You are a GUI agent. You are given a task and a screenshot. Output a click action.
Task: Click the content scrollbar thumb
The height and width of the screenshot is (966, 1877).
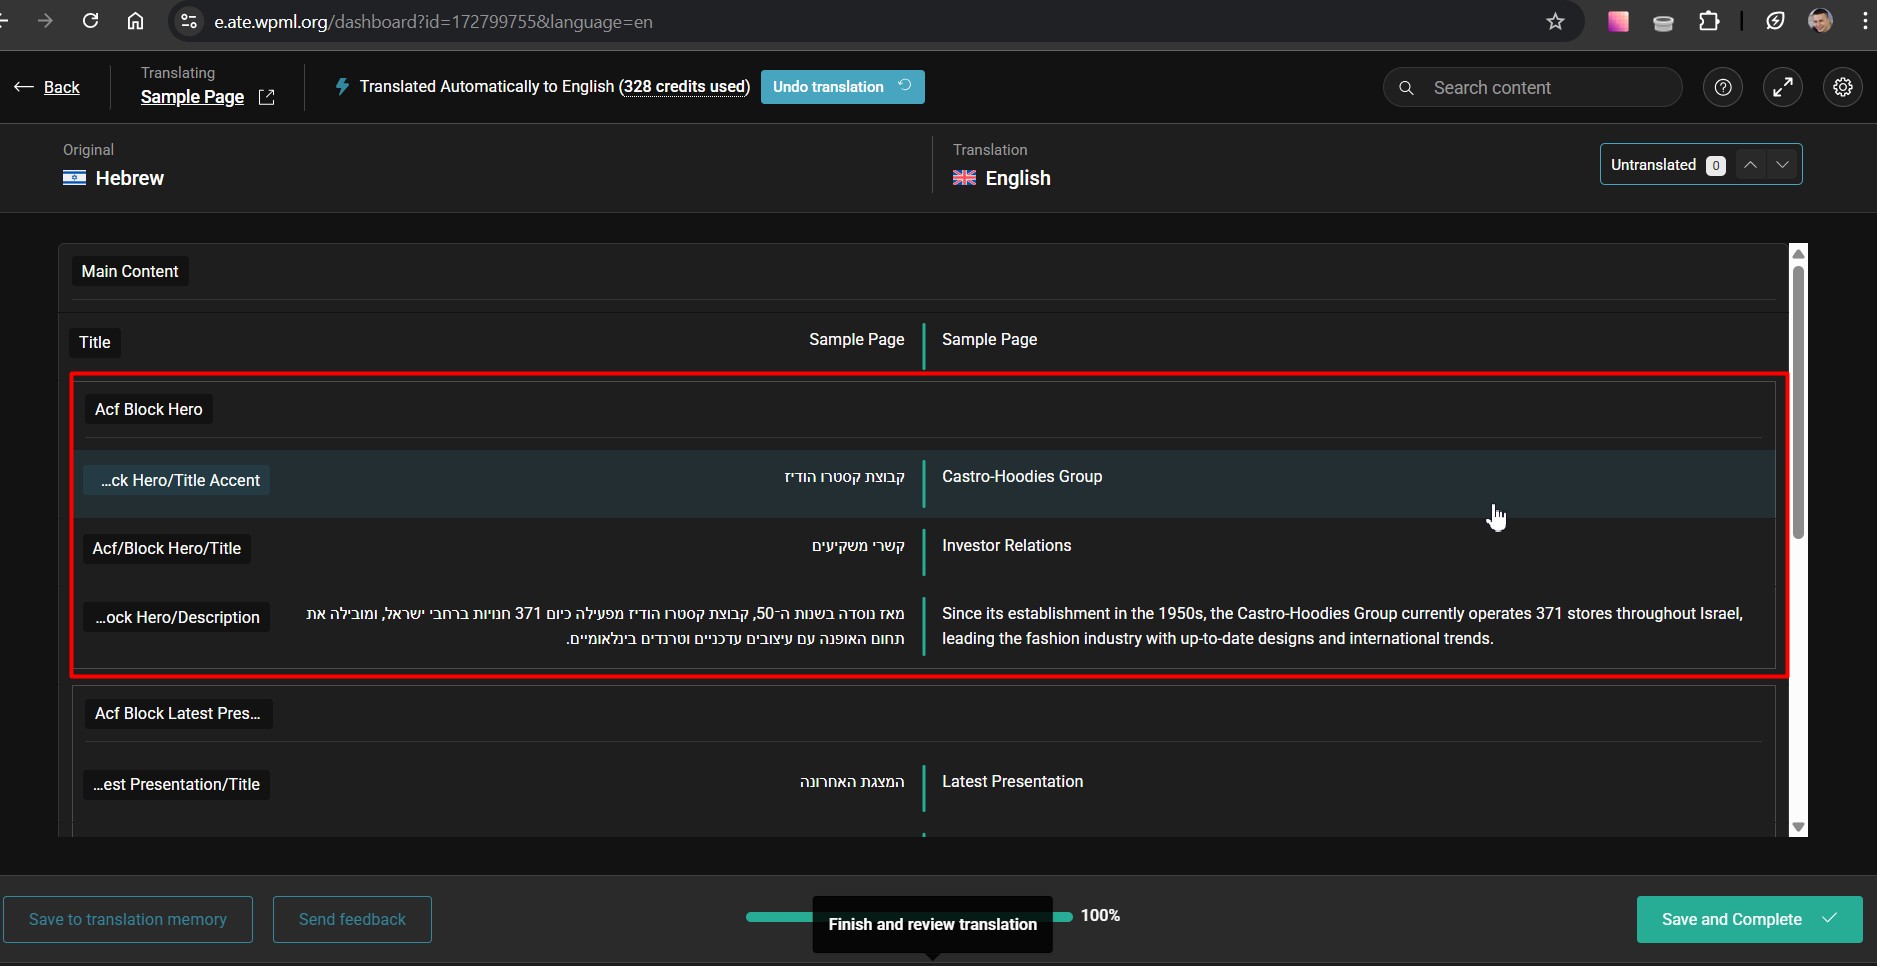[1798, 402]
